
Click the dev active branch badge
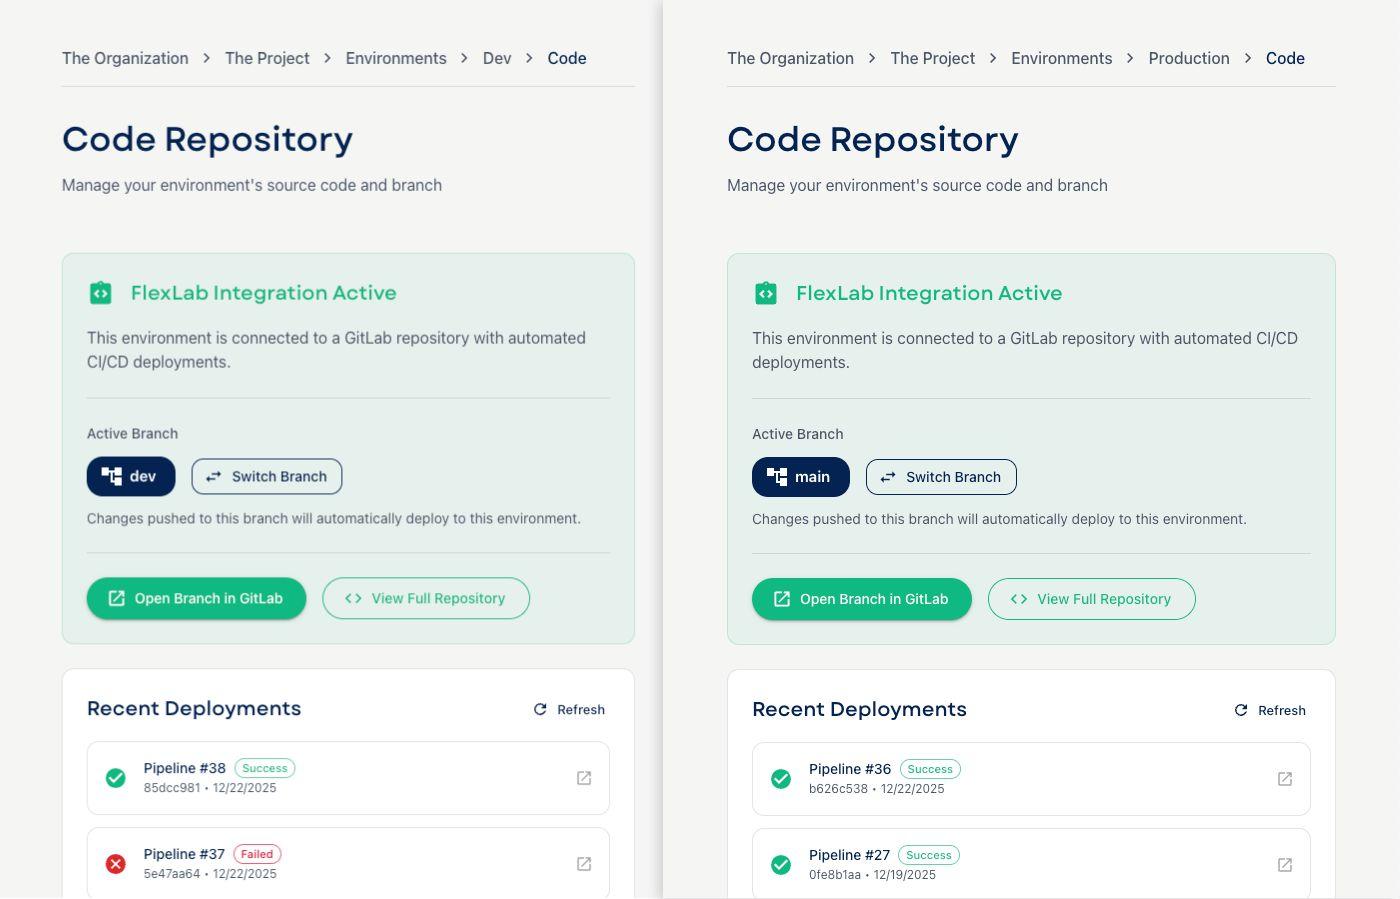pyautogui.click(x=131, y=476)
